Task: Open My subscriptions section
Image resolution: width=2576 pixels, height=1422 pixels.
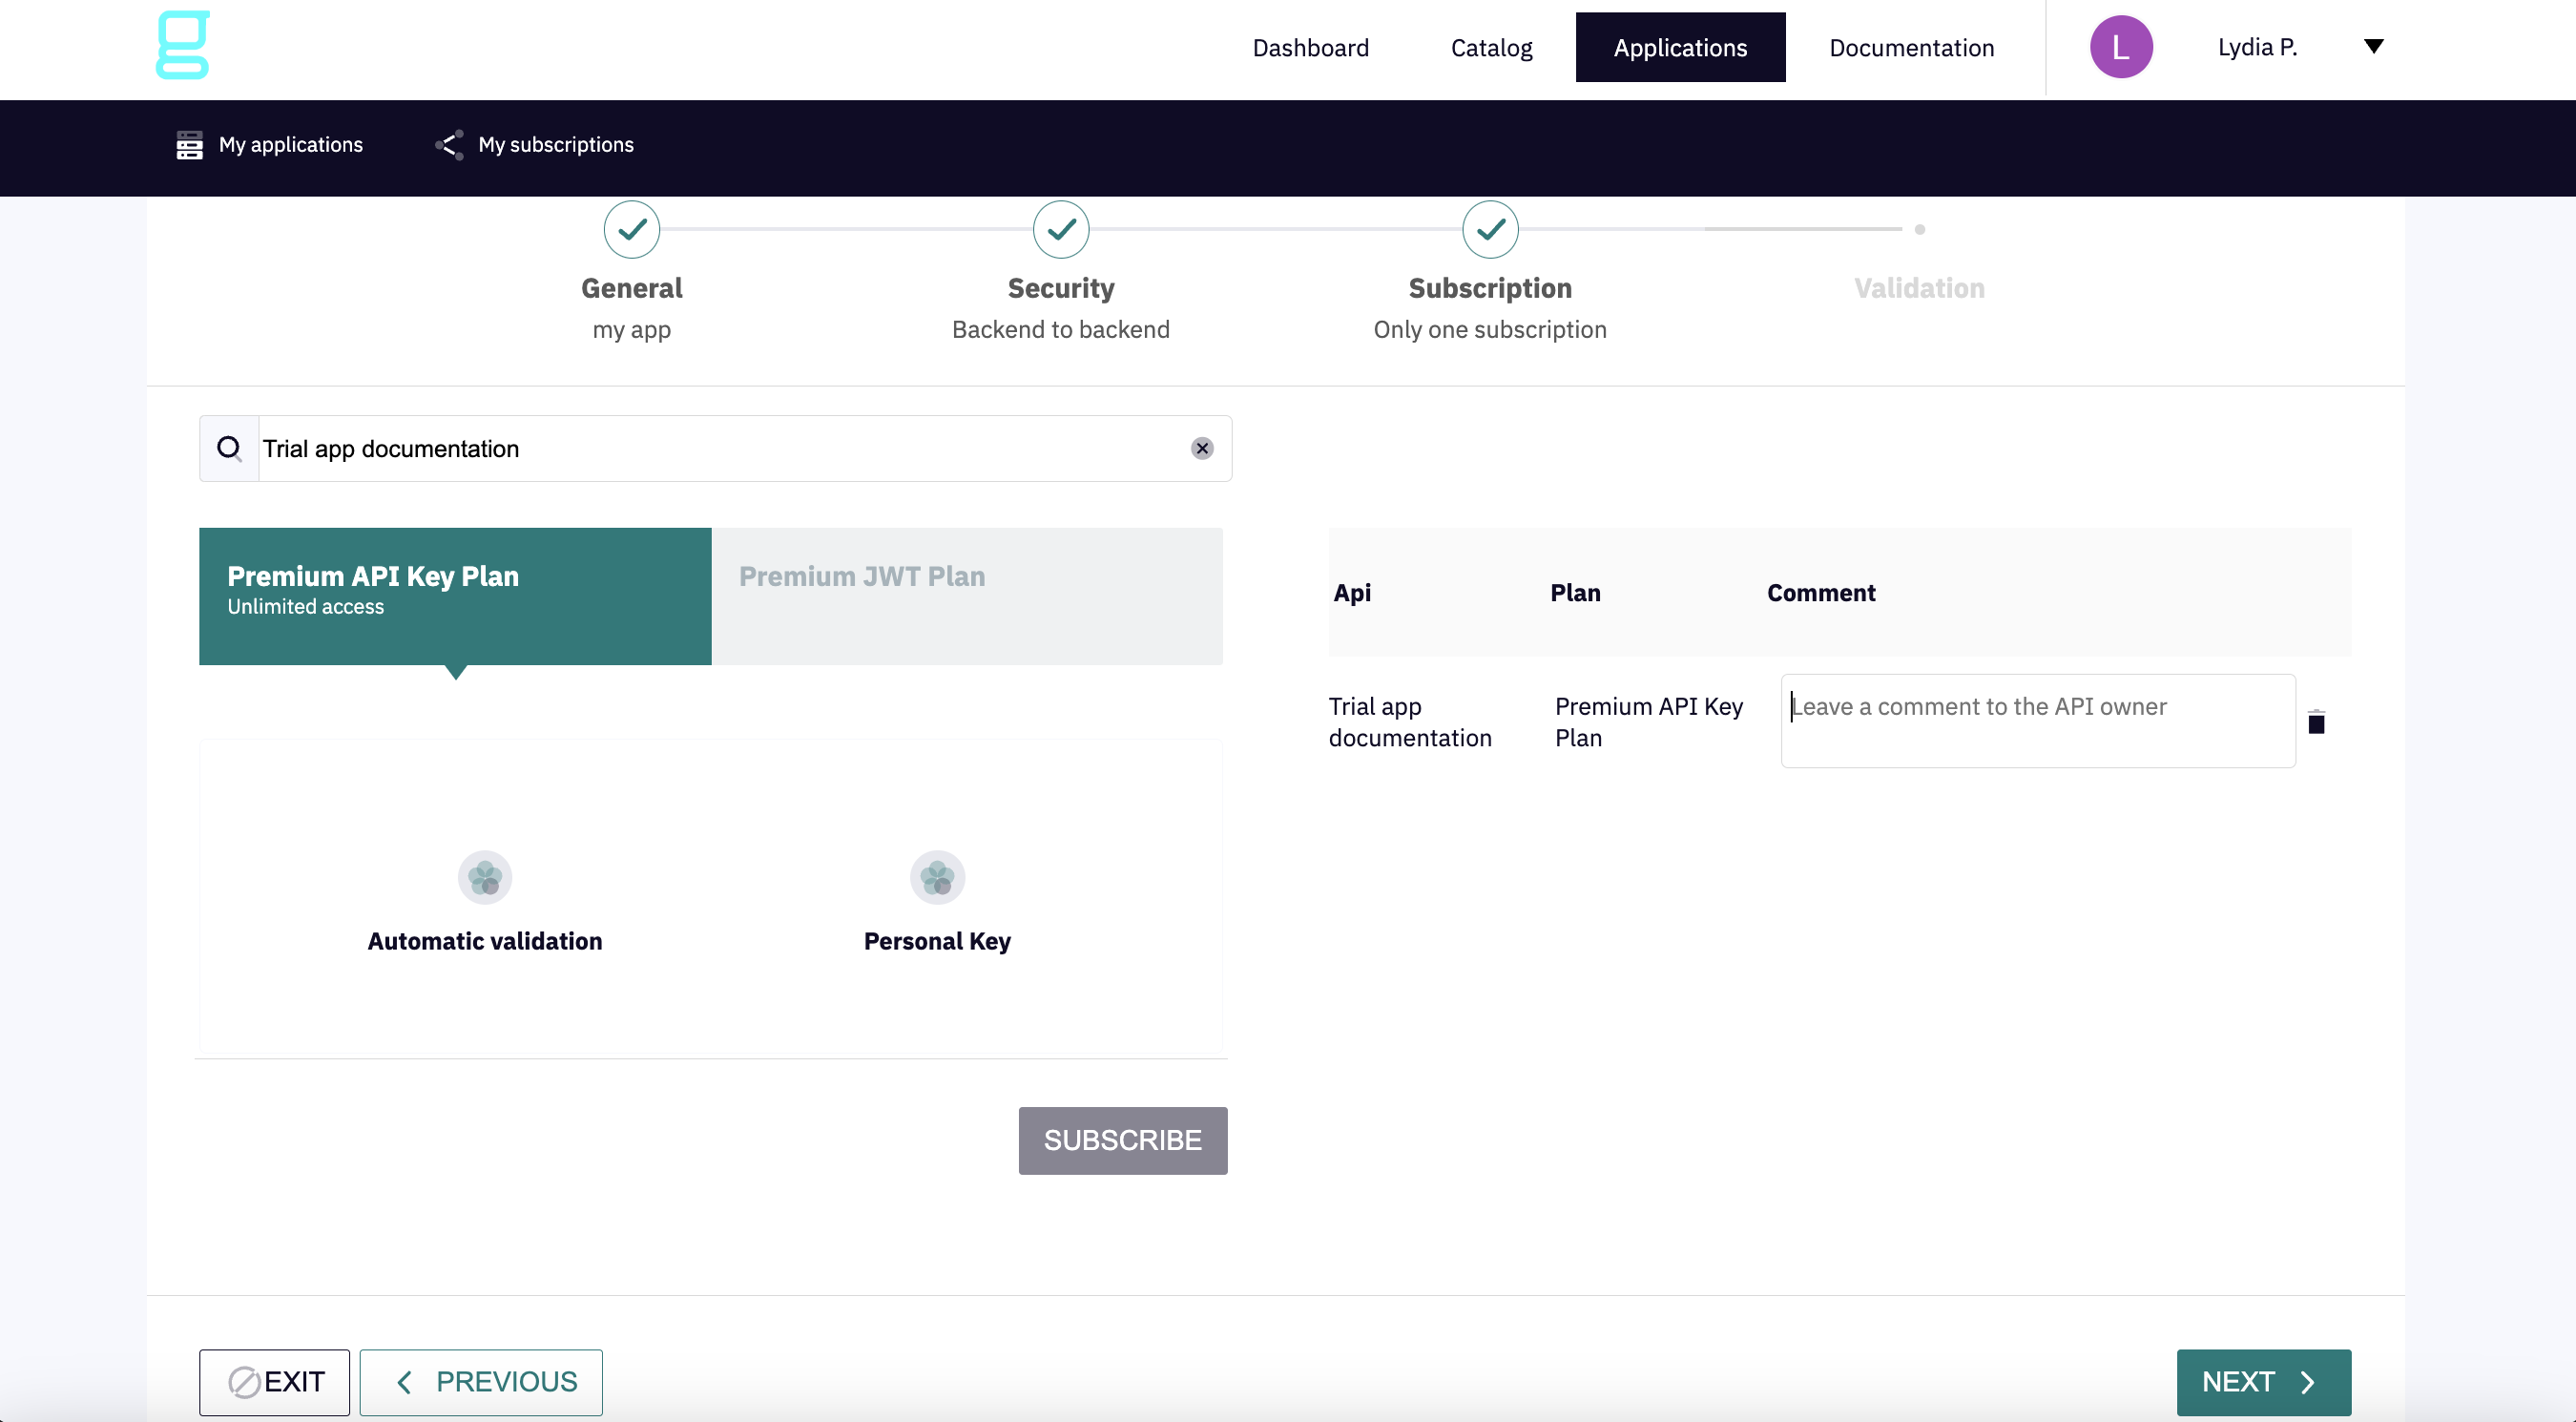Action: (535, 145)
